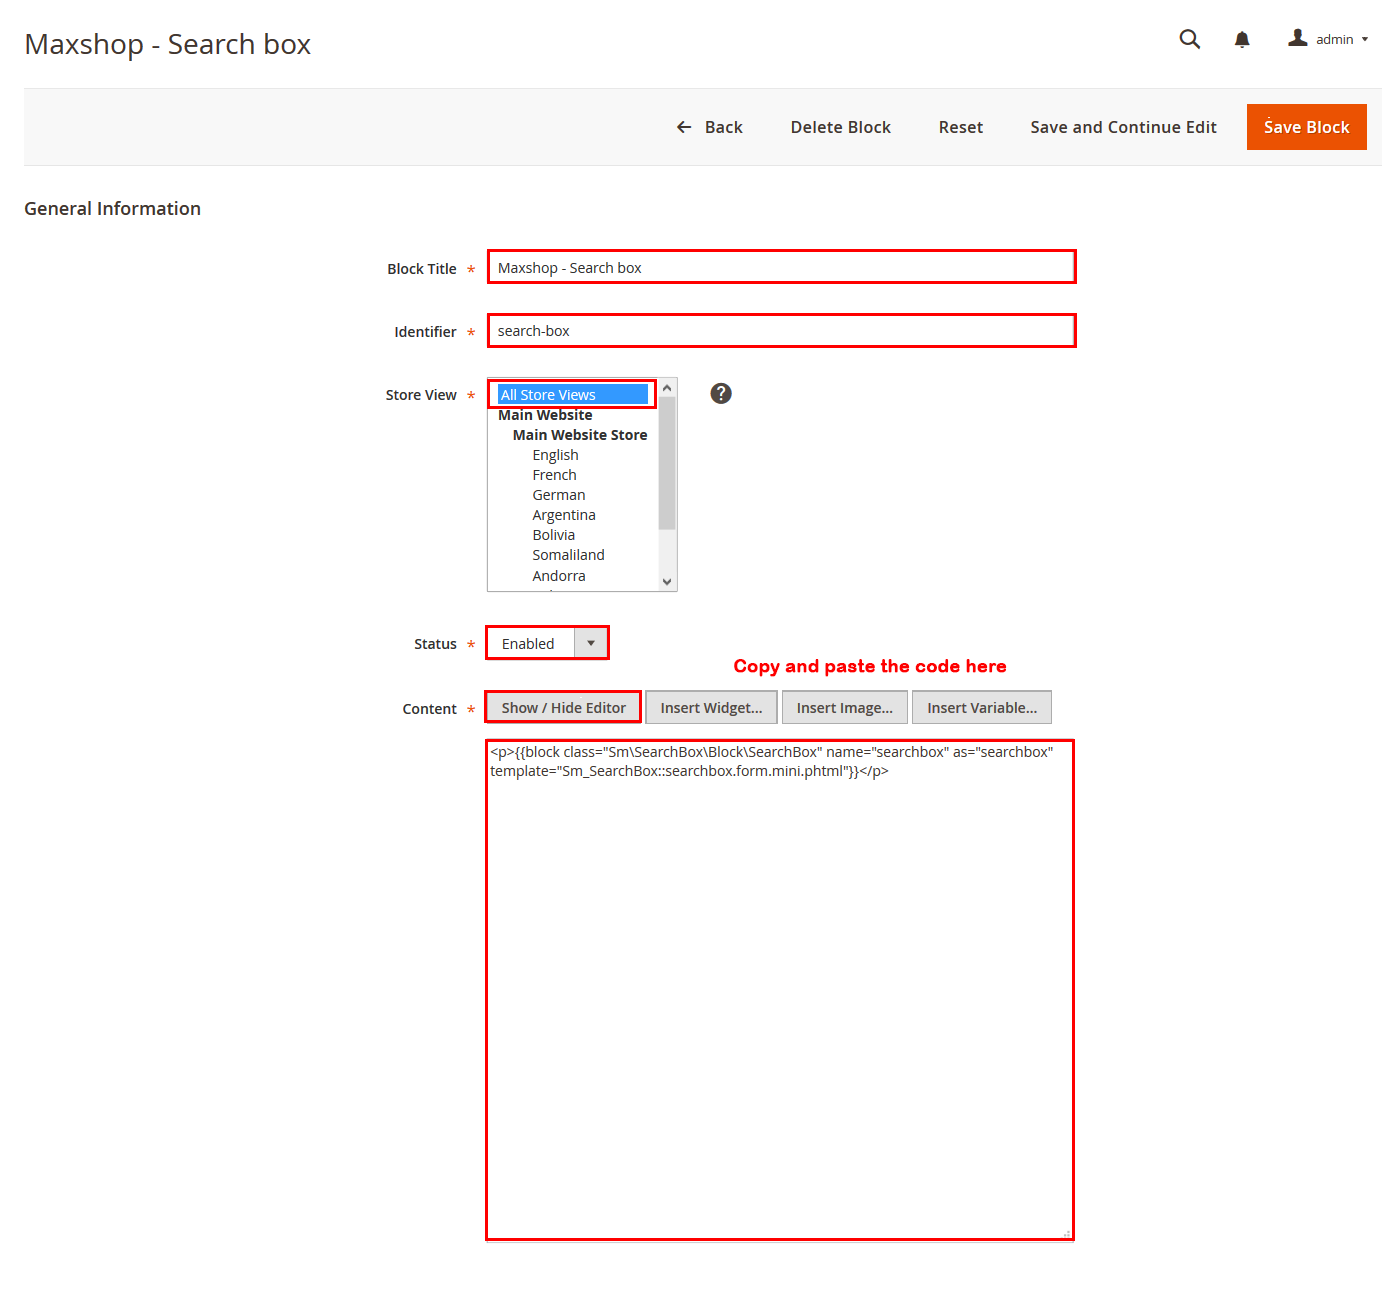Click Insert Variable... button

[982, 707]
